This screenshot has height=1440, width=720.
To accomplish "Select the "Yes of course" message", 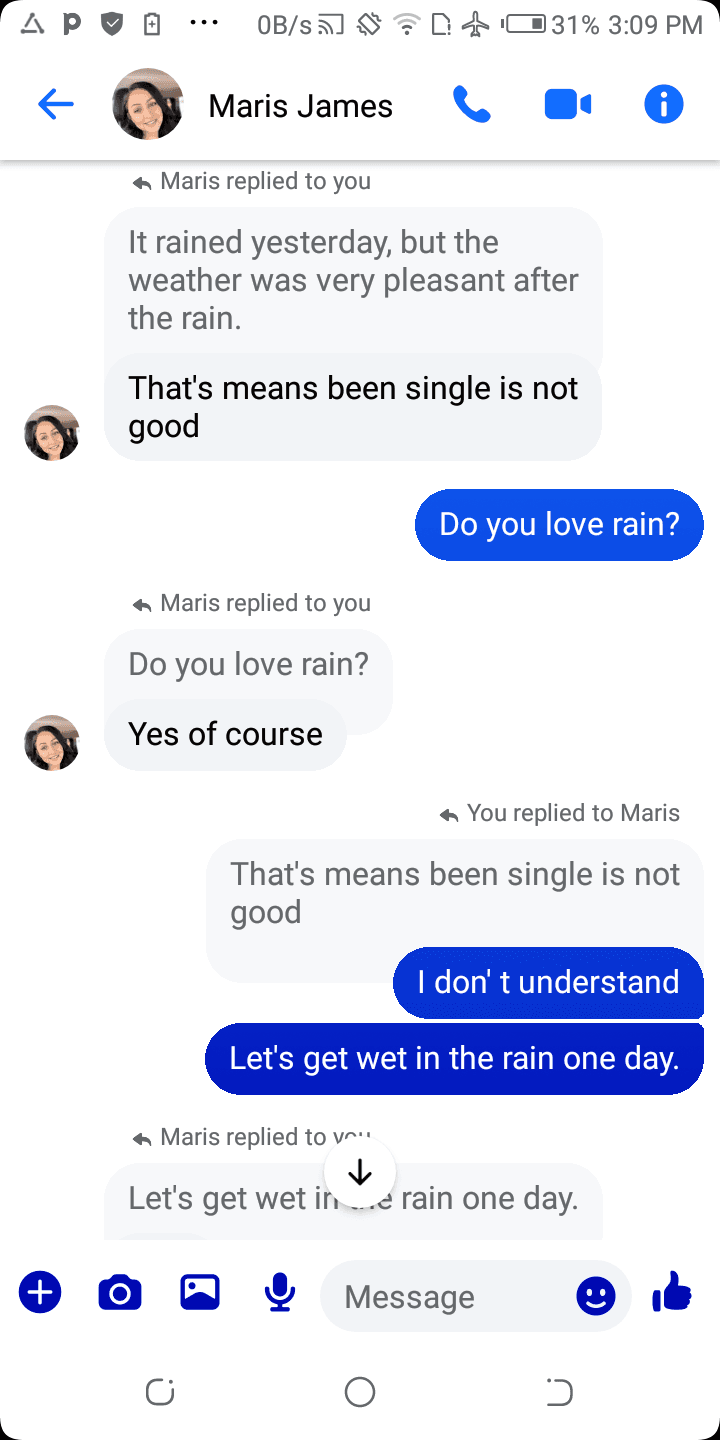I will (x=226, y=734).
